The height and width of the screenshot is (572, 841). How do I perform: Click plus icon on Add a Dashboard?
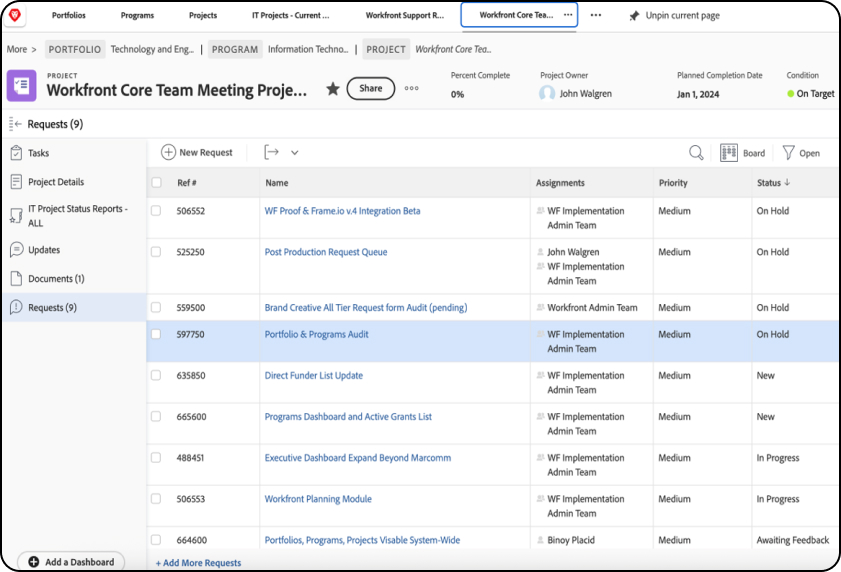[33, 562]
